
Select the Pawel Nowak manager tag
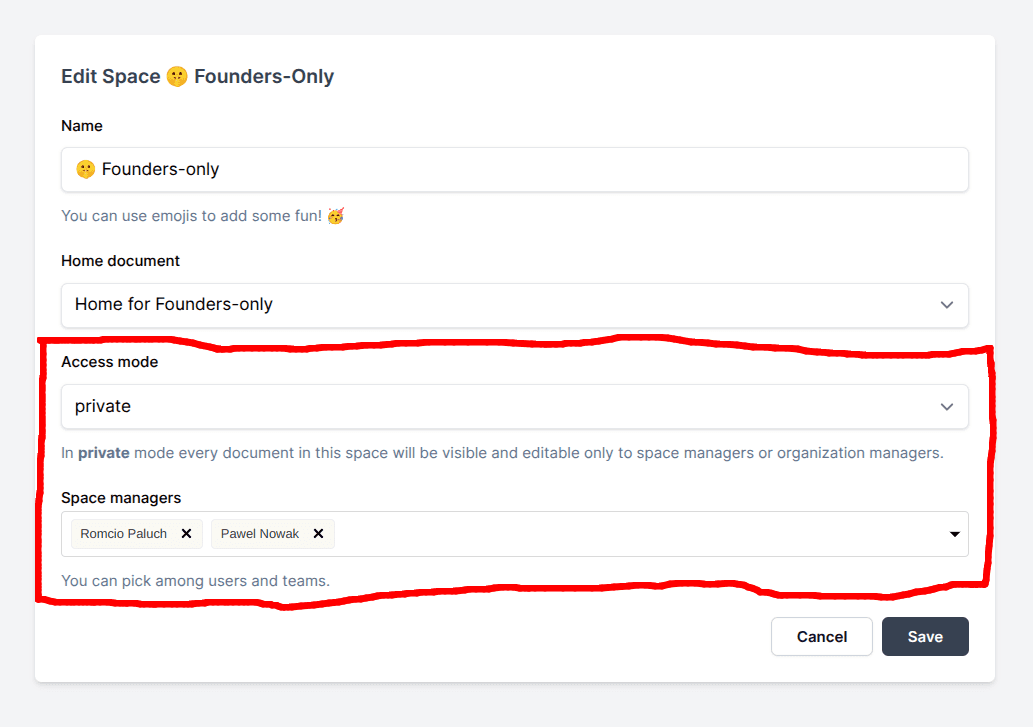coord(260,534)
